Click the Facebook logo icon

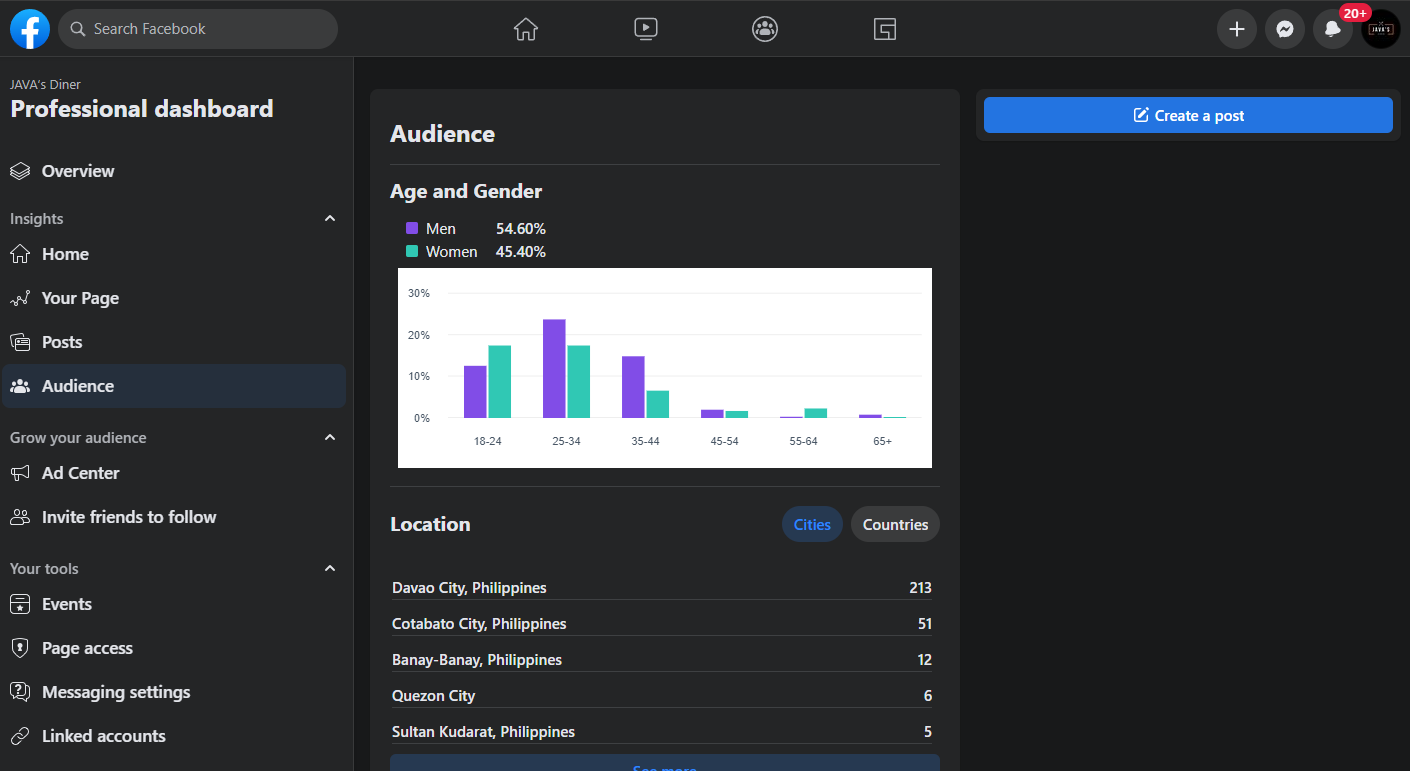30,29
